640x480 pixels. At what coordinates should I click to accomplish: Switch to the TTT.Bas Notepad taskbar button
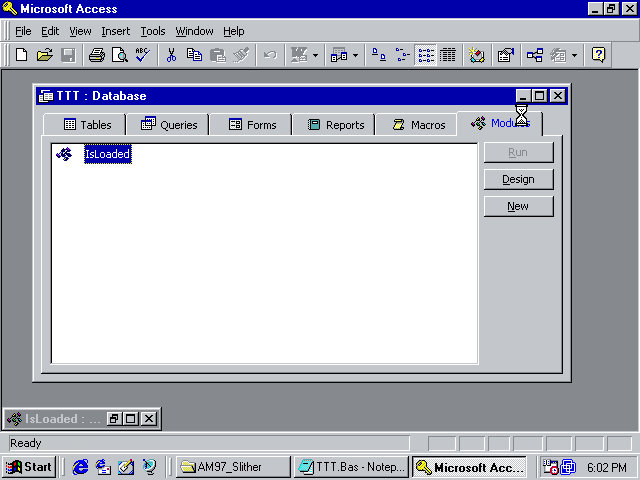coord(351,467)
